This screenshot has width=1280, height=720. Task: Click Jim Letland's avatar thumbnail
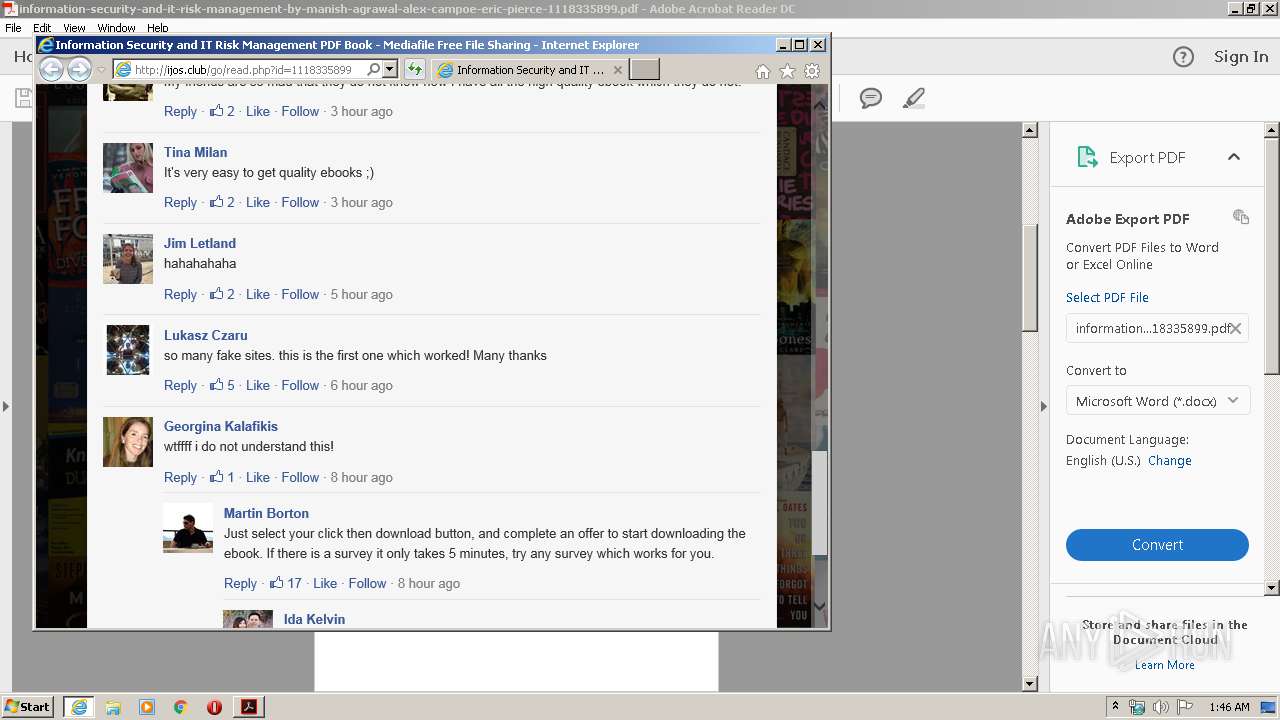point(128,259)
